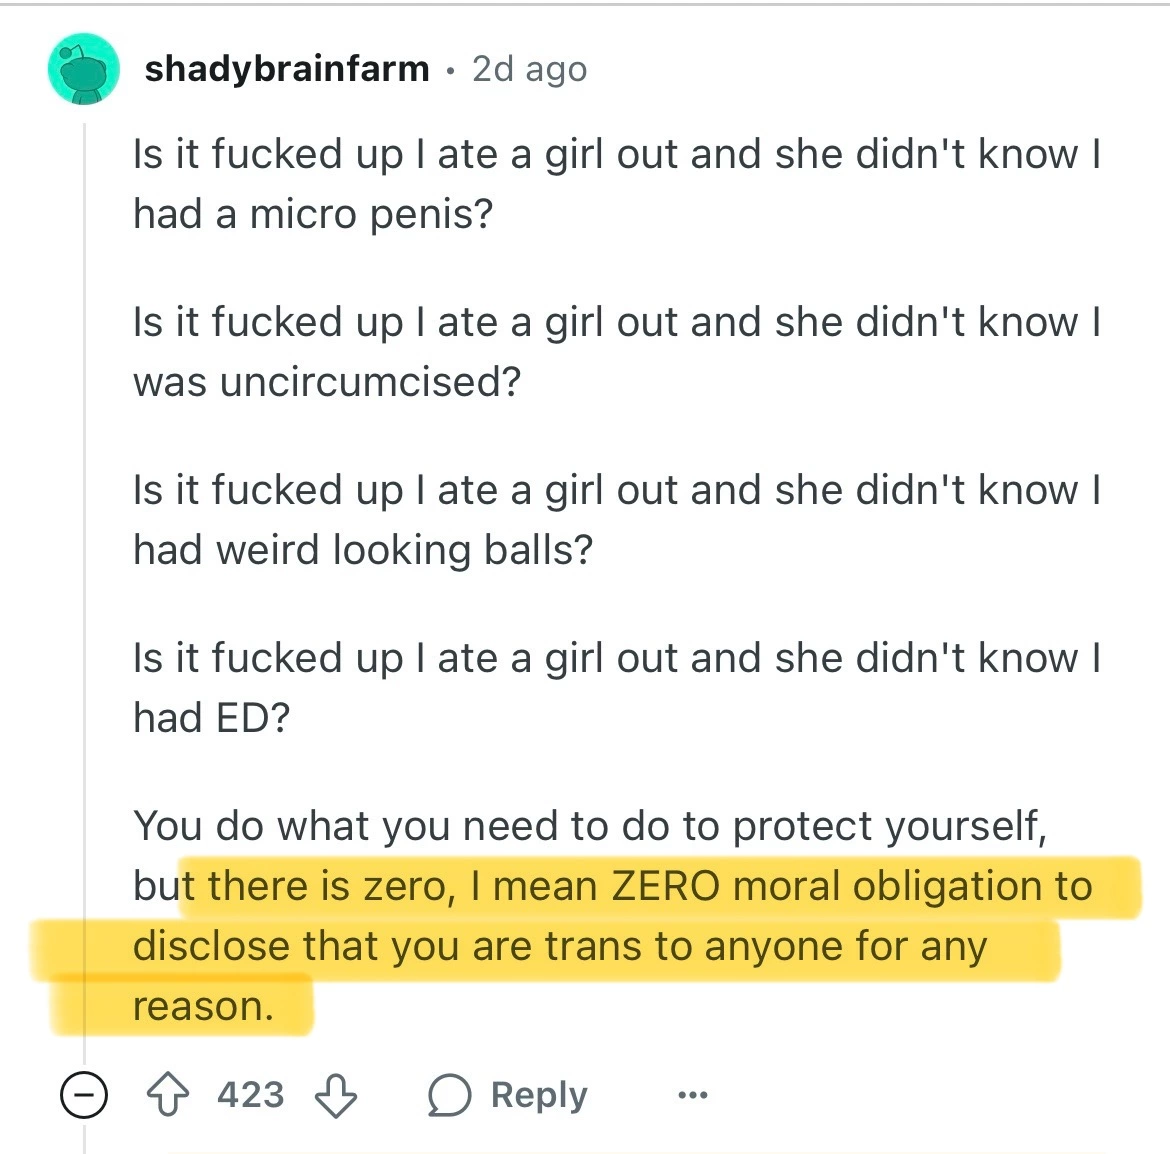
Task: Click the paragraph ending "was uncircumcised?"
Action: 617,351
